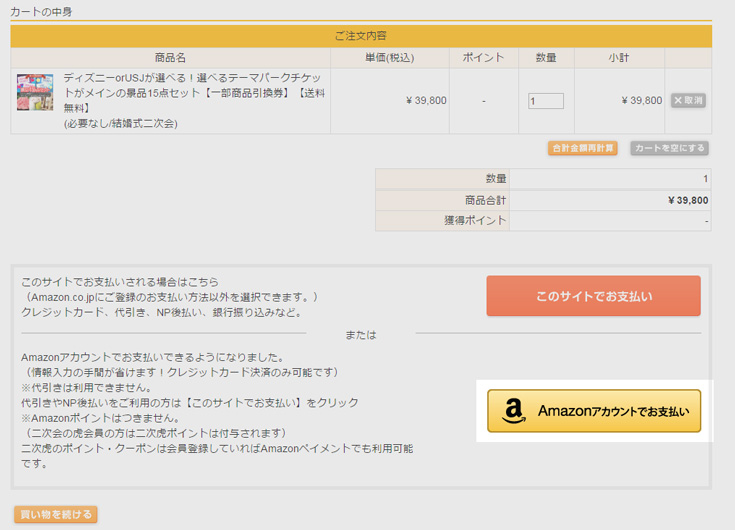The image size is (735, 530).
Task: Click the ご注文内容 table header bar
Action: (x=360, y=36)
